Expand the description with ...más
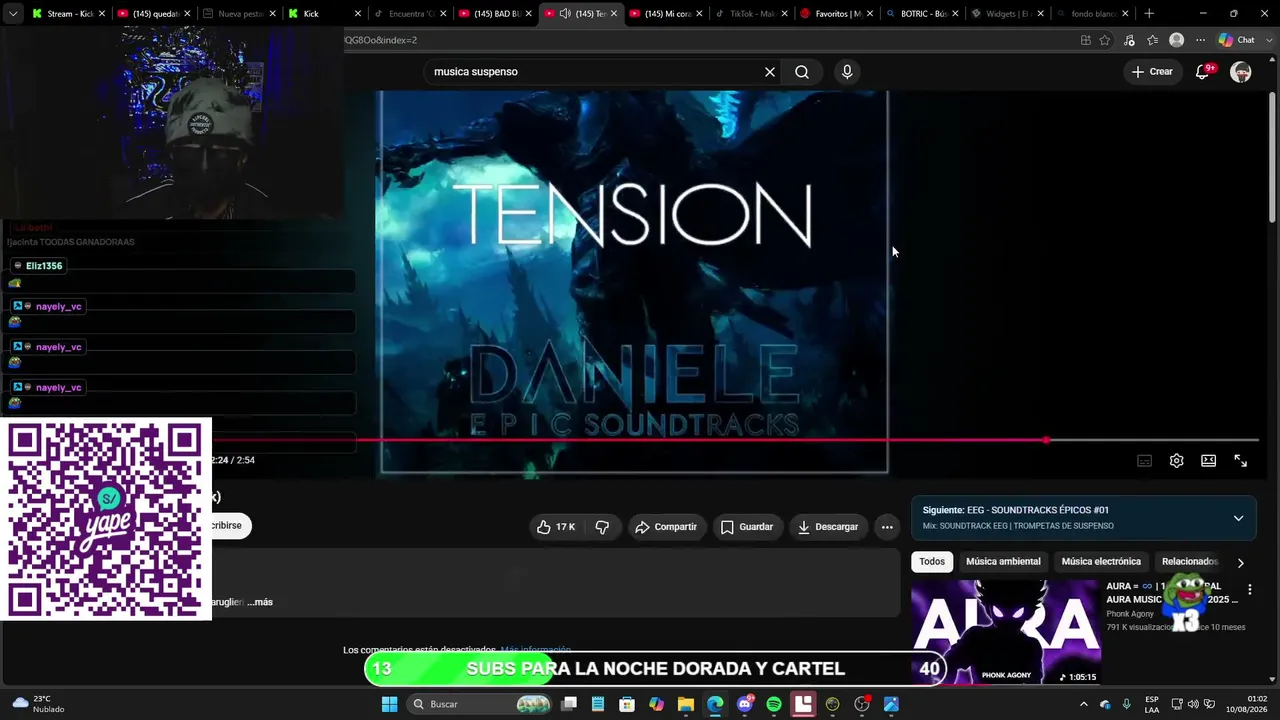The width and height of the screenshot is (1280, 720). 260,602
